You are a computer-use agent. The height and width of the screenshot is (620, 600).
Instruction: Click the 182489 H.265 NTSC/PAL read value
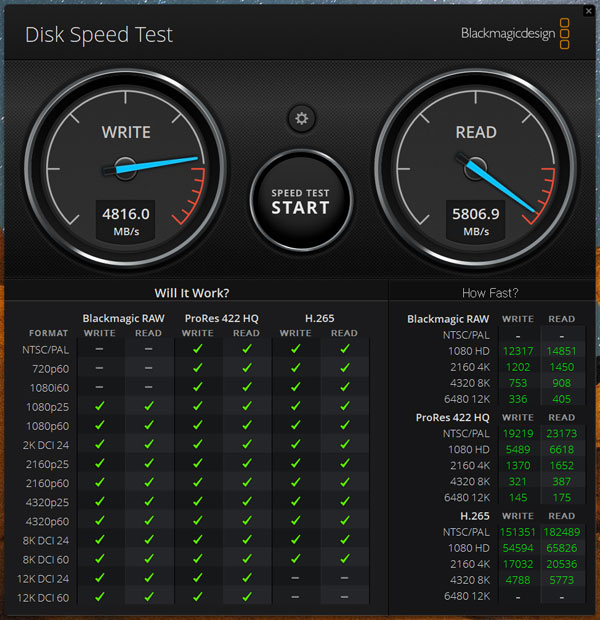point(561,531)
